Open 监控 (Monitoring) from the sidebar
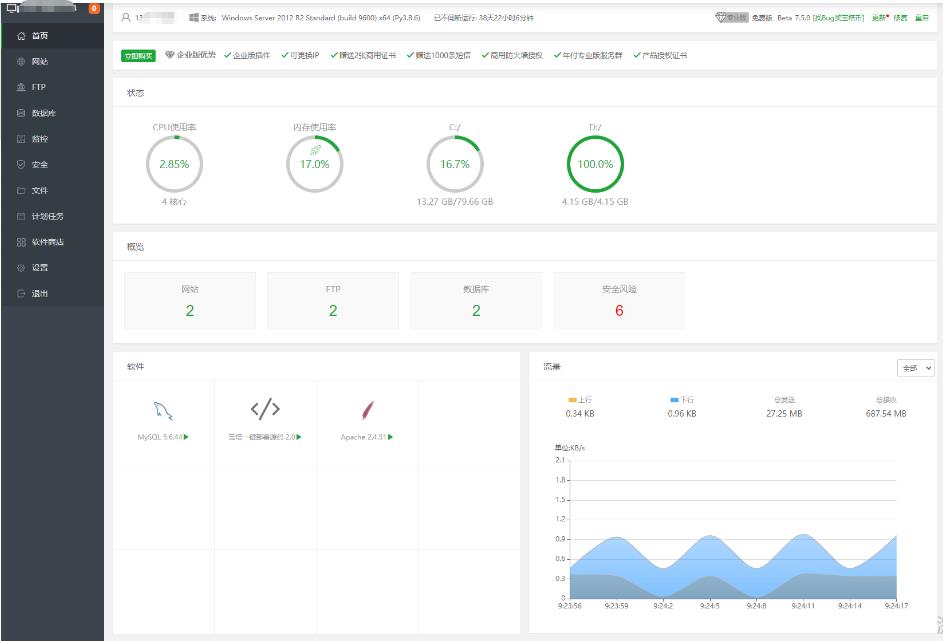 (x=40, y=139)
